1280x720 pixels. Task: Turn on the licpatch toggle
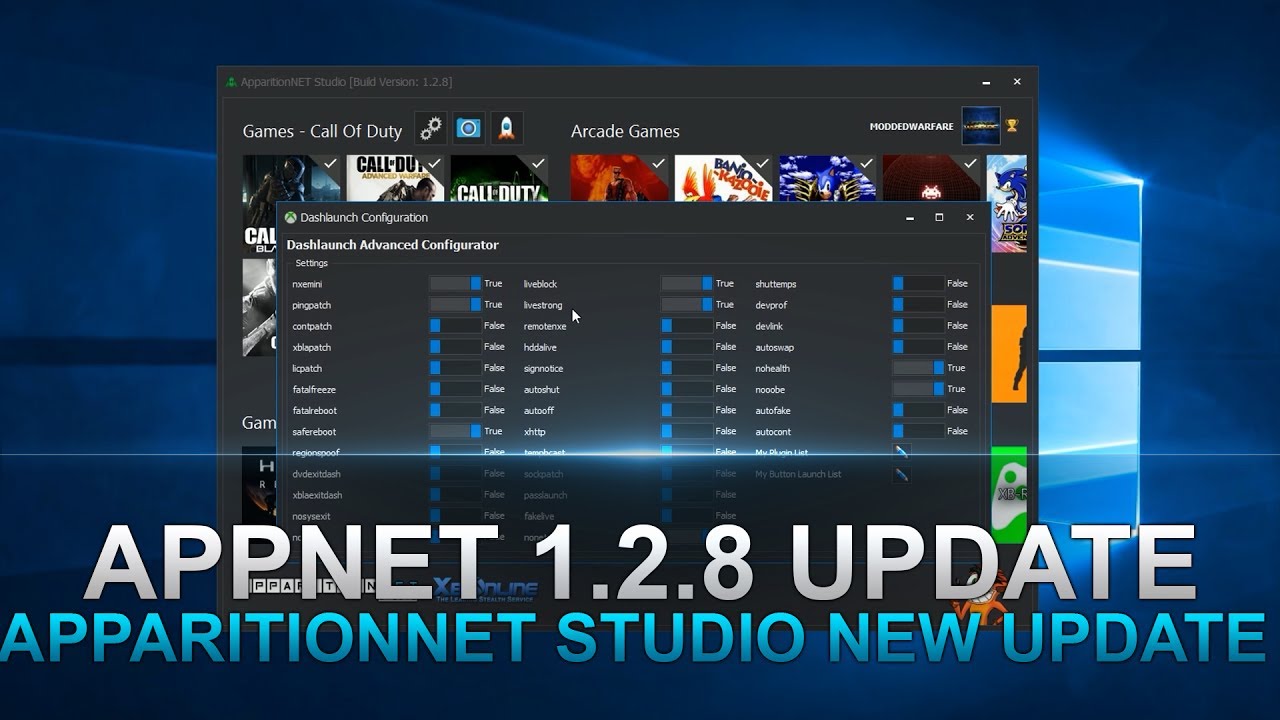(455, 368)
